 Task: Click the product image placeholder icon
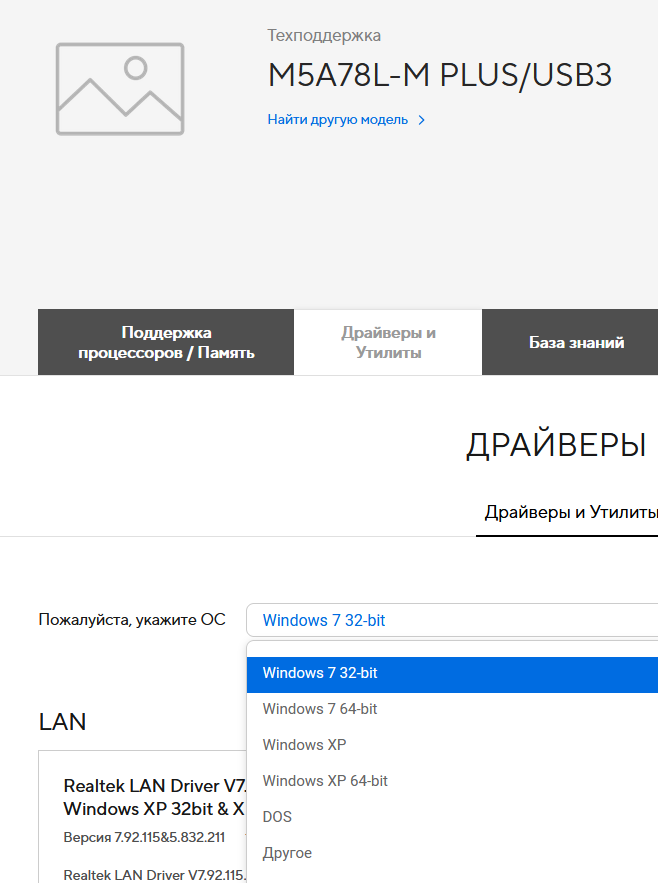coord(120,89)
